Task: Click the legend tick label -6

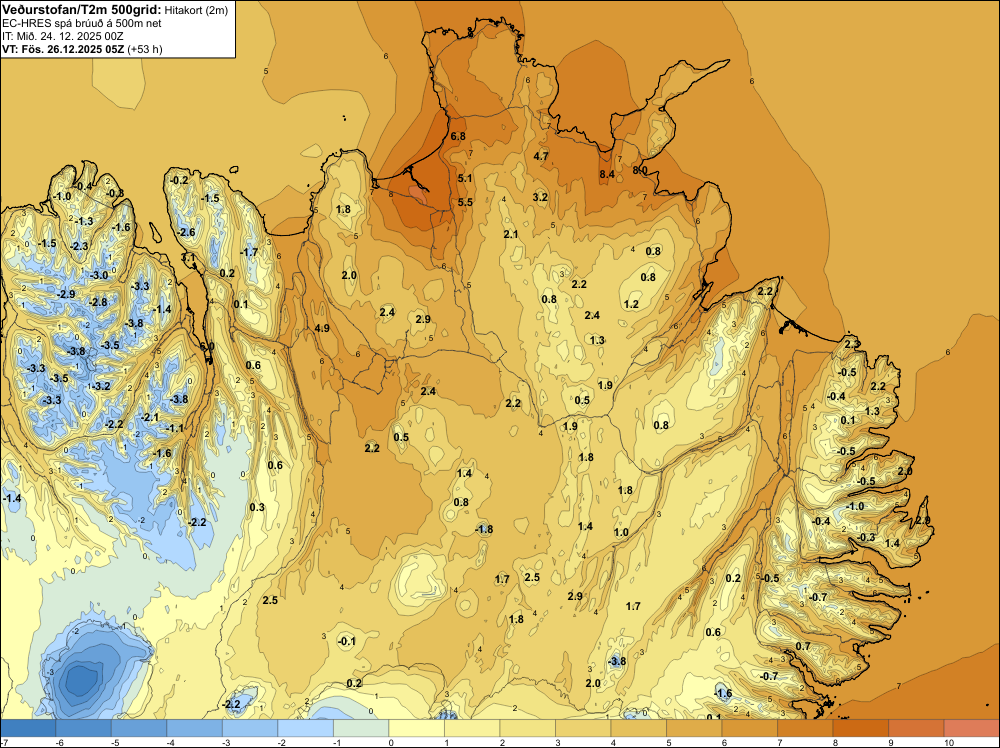Action: [57, 743]
